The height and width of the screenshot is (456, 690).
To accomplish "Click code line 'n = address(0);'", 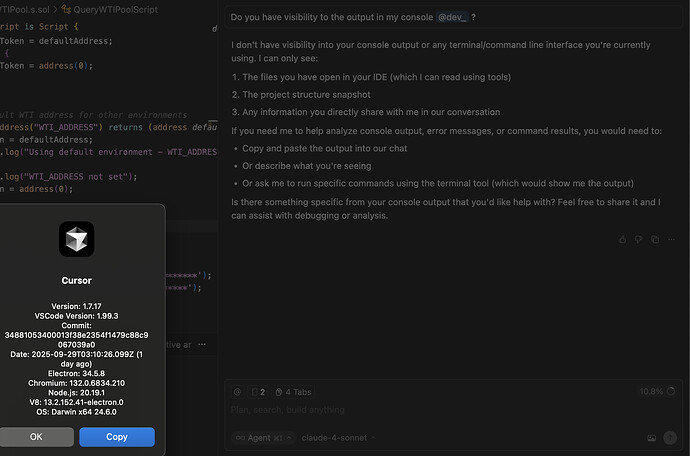I will click(37, 189).
